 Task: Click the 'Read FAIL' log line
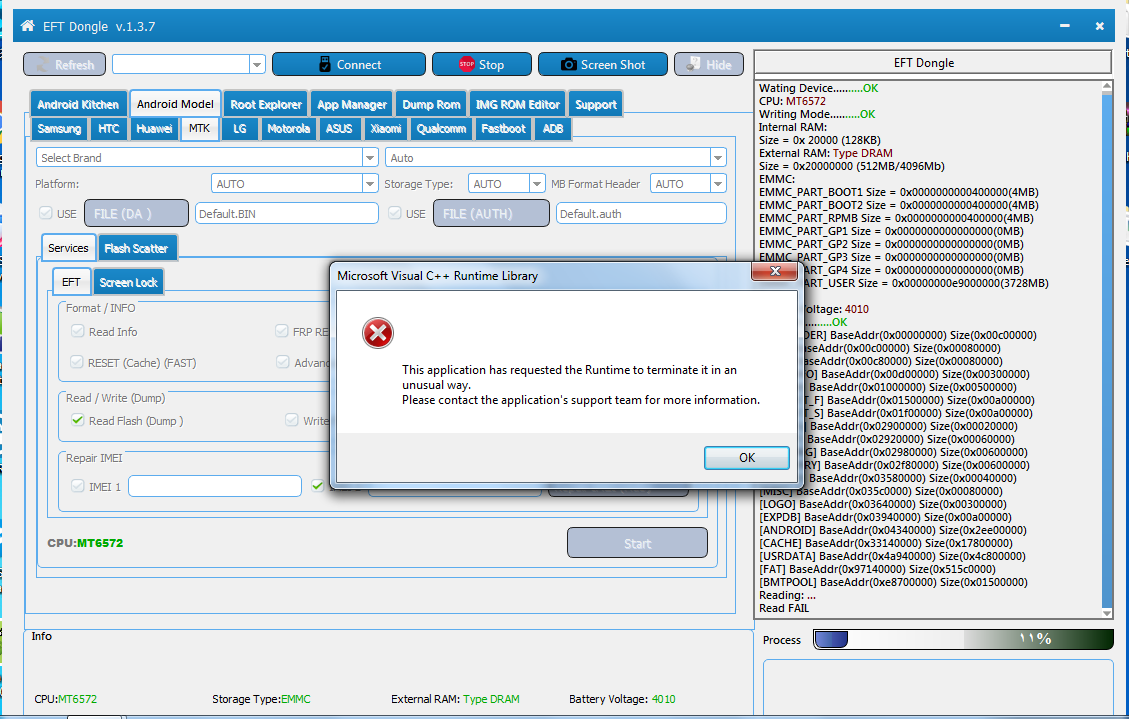(x=783, y=608)
